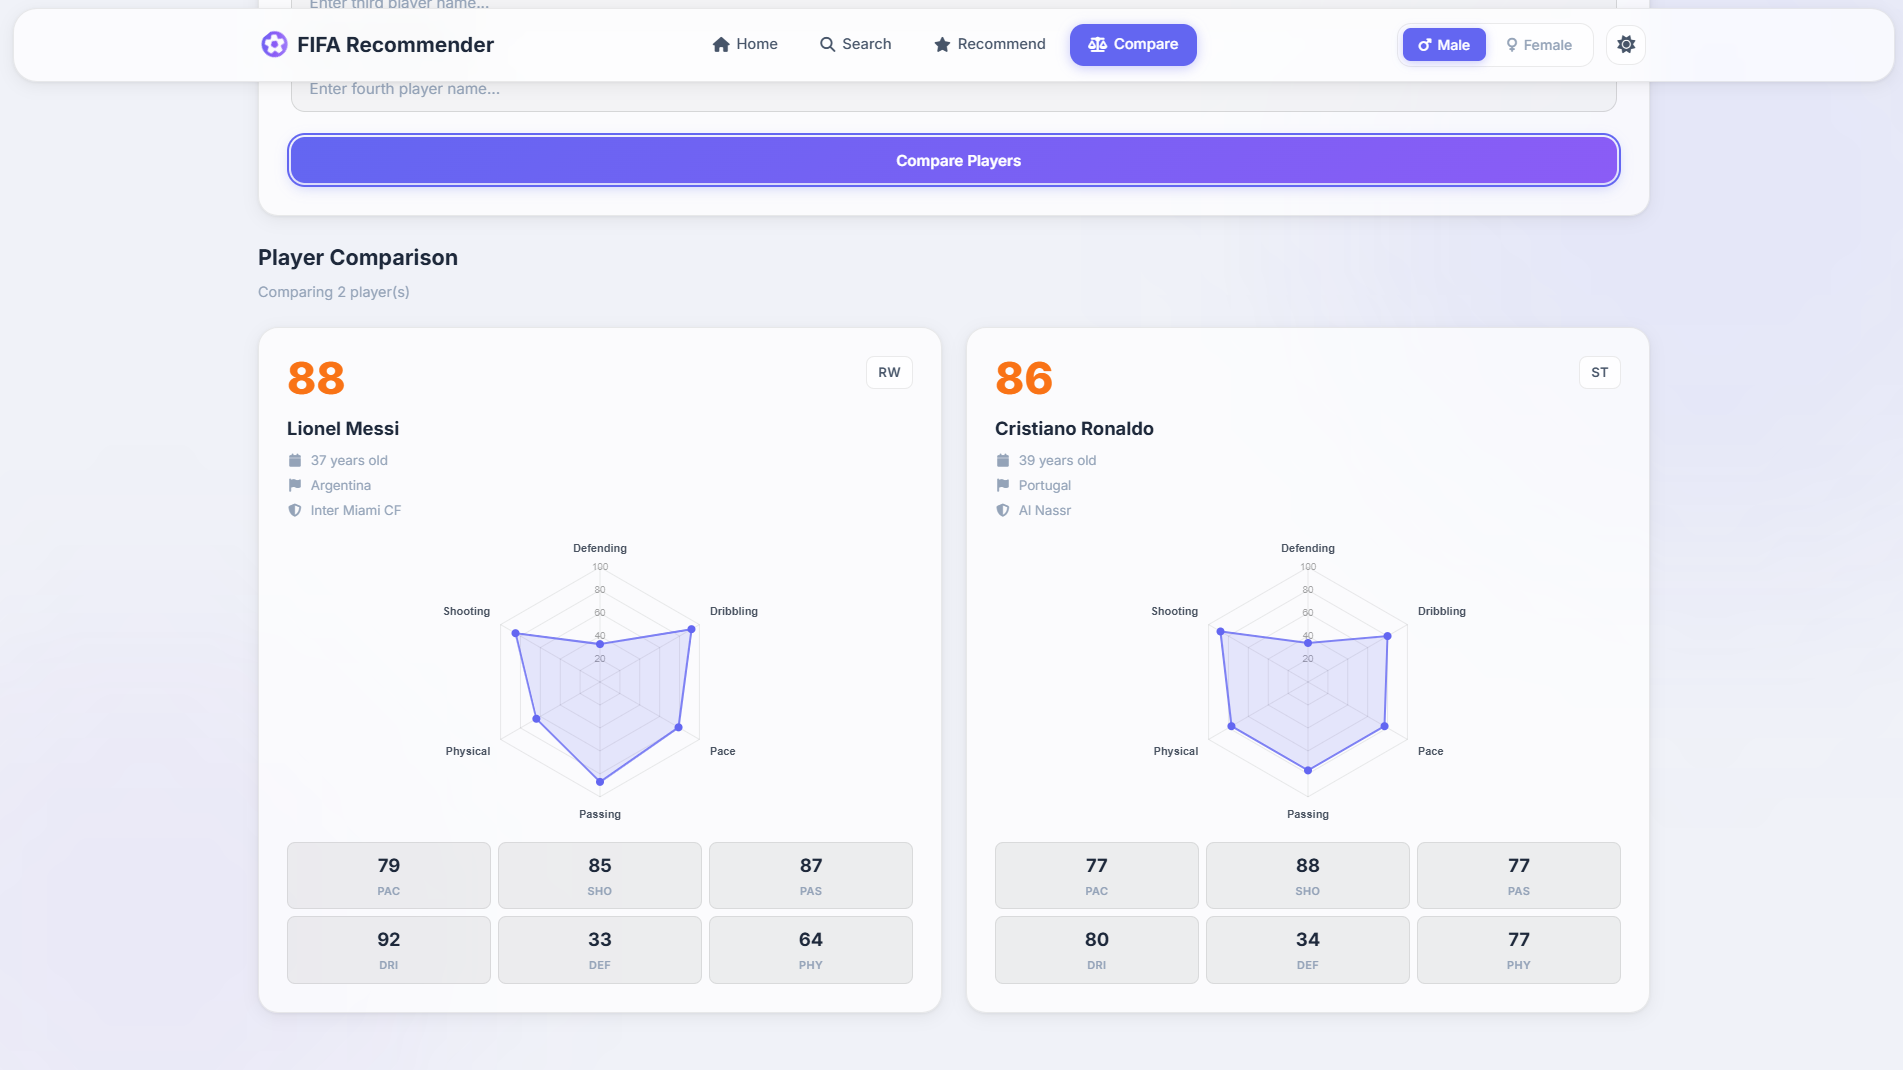Open the Recommend page

coord(989,44)
